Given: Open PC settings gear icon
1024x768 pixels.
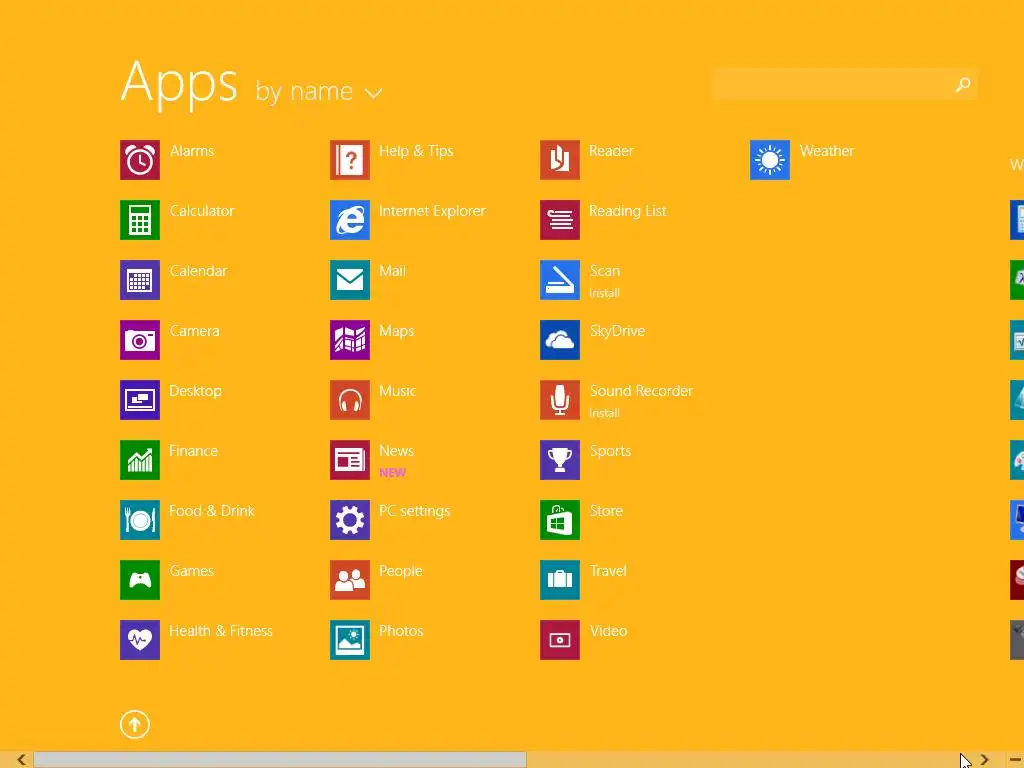Looking at the screenshot, I should [x=350, y=520].
